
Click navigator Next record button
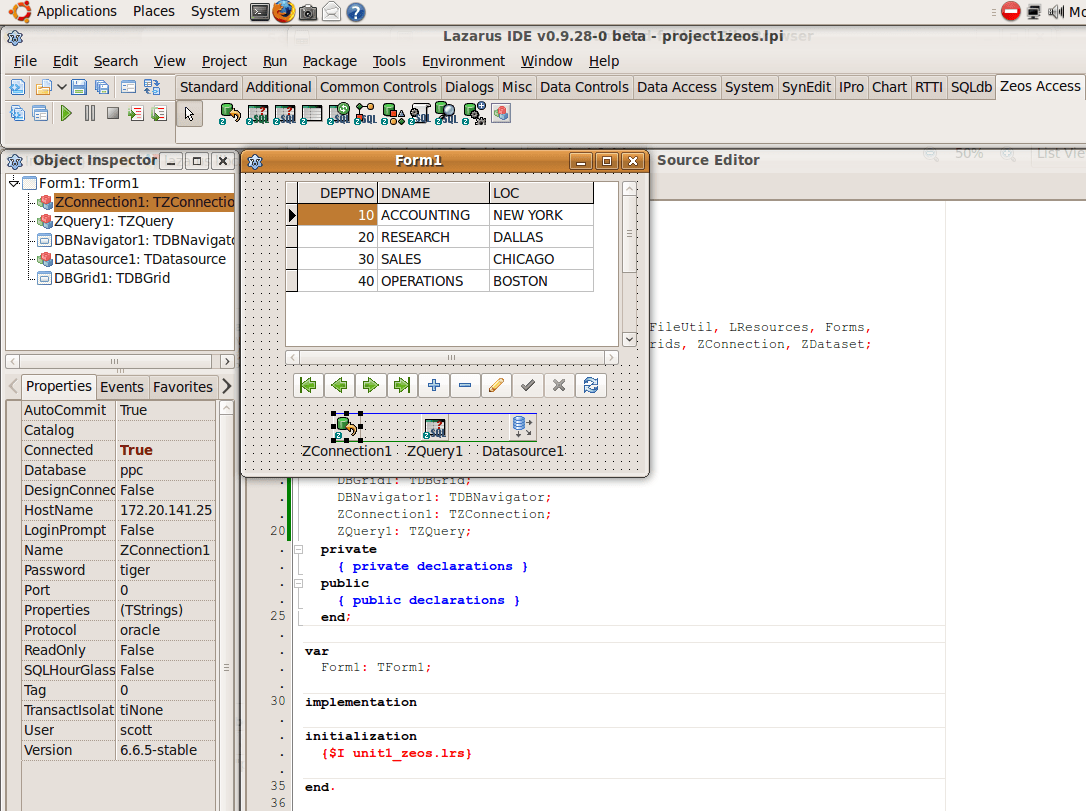(x=371, y=386)
